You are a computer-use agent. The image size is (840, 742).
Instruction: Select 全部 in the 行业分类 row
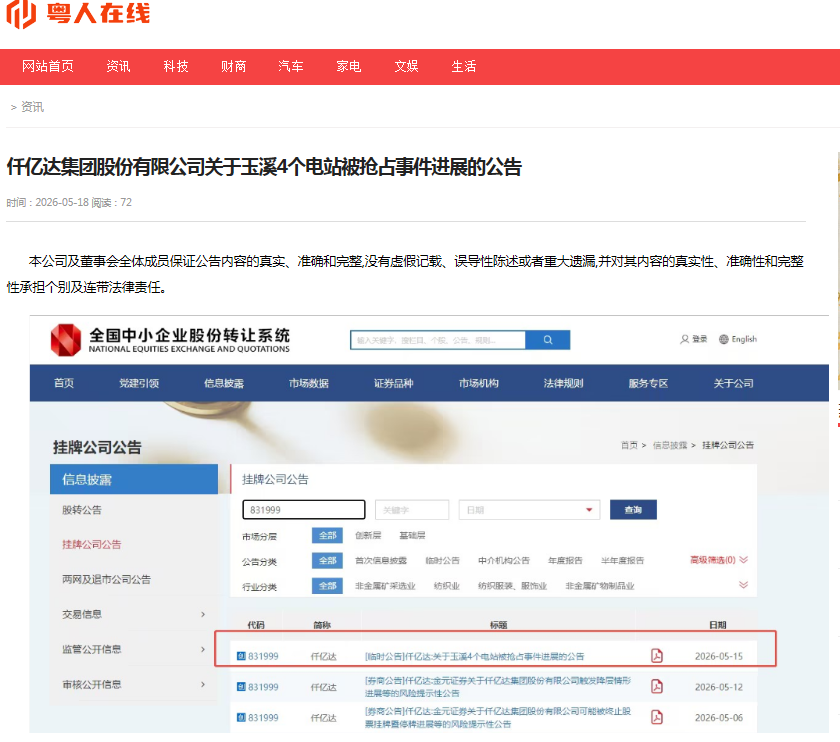click(x=327, y=586)
